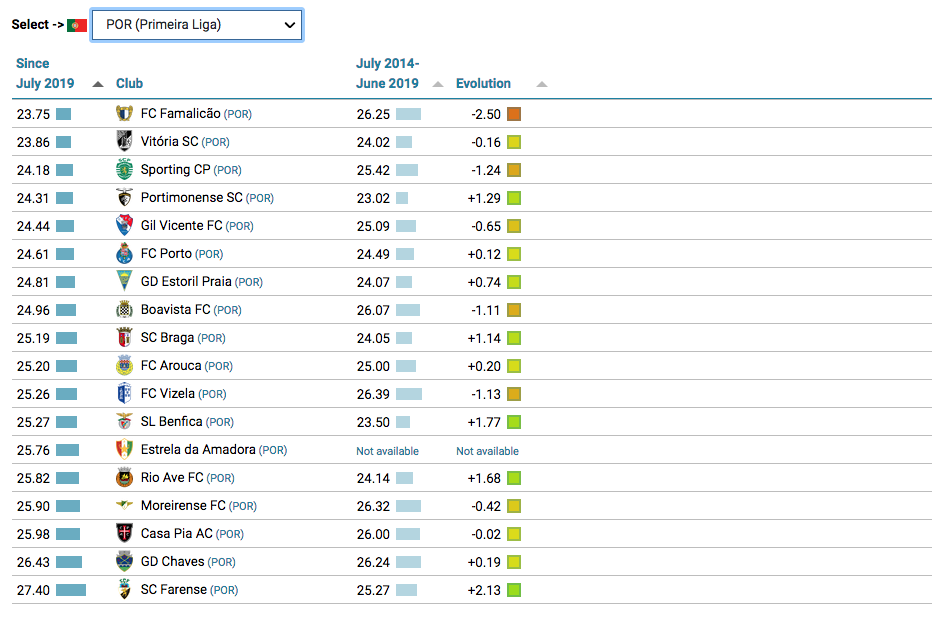Click the Vitória SC club crest

pos(124,141)
